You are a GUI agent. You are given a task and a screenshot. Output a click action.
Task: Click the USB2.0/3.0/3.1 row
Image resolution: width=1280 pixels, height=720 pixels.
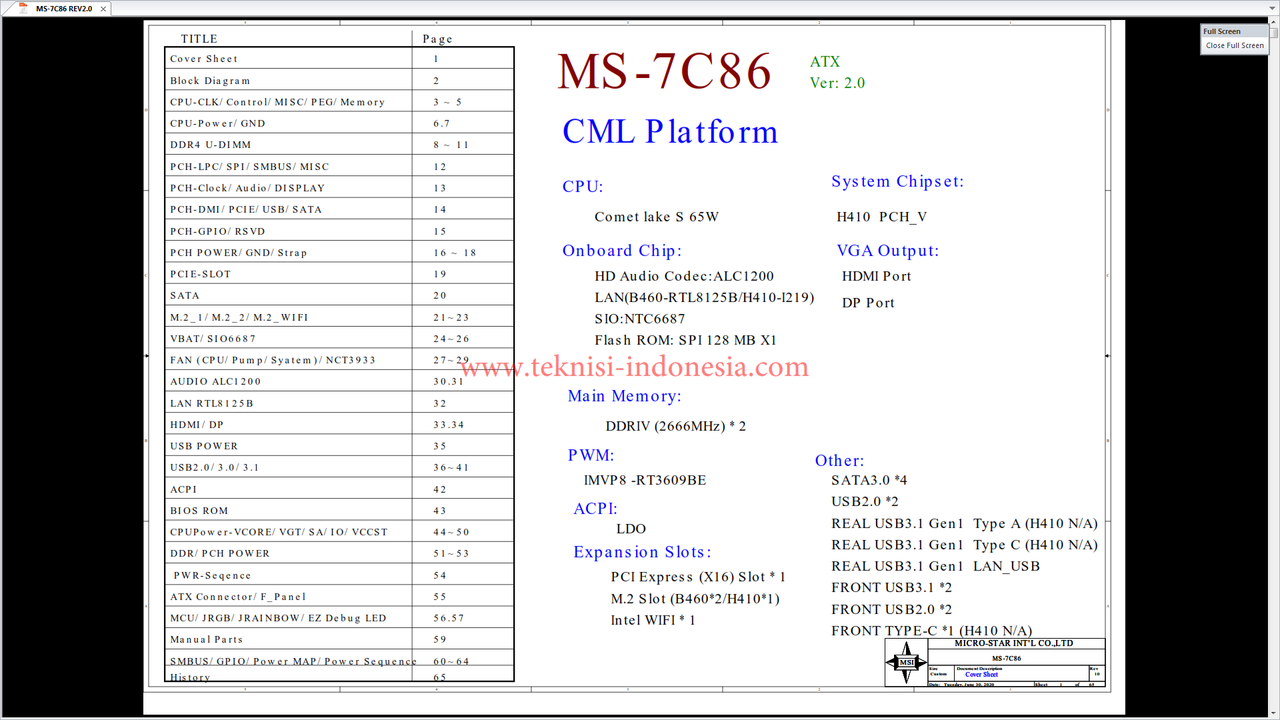pos(339,467)
